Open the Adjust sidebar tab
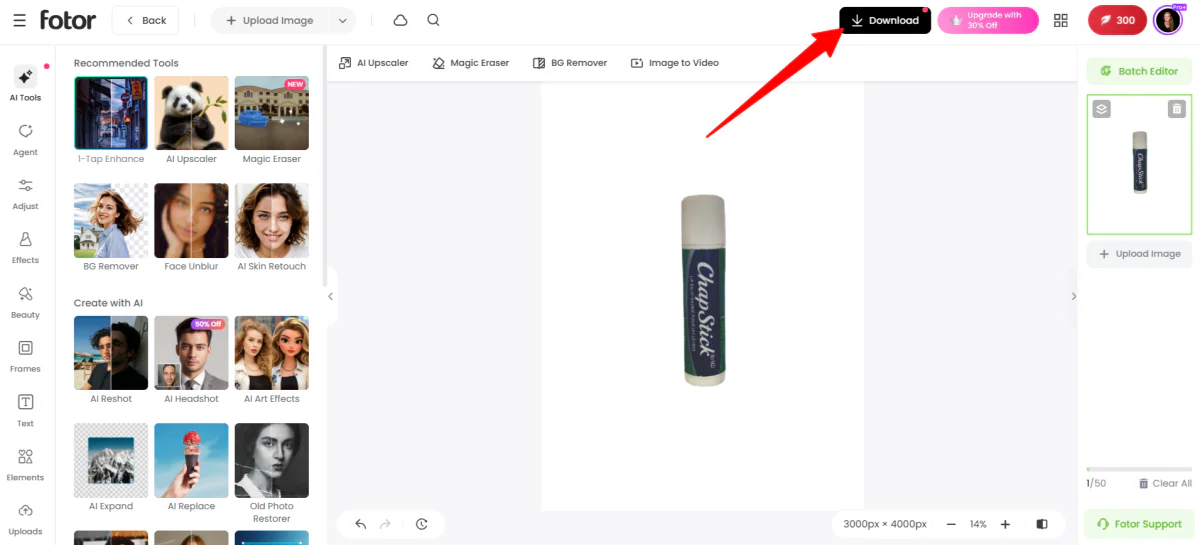The width and height of the screenshot is (1200, 545). coord(26,194)
